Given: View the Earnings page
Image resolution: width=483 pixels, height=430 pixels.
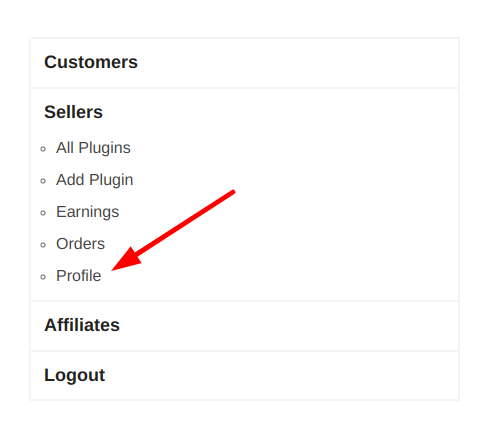Looking at the screenshot, I should (87, 212).
